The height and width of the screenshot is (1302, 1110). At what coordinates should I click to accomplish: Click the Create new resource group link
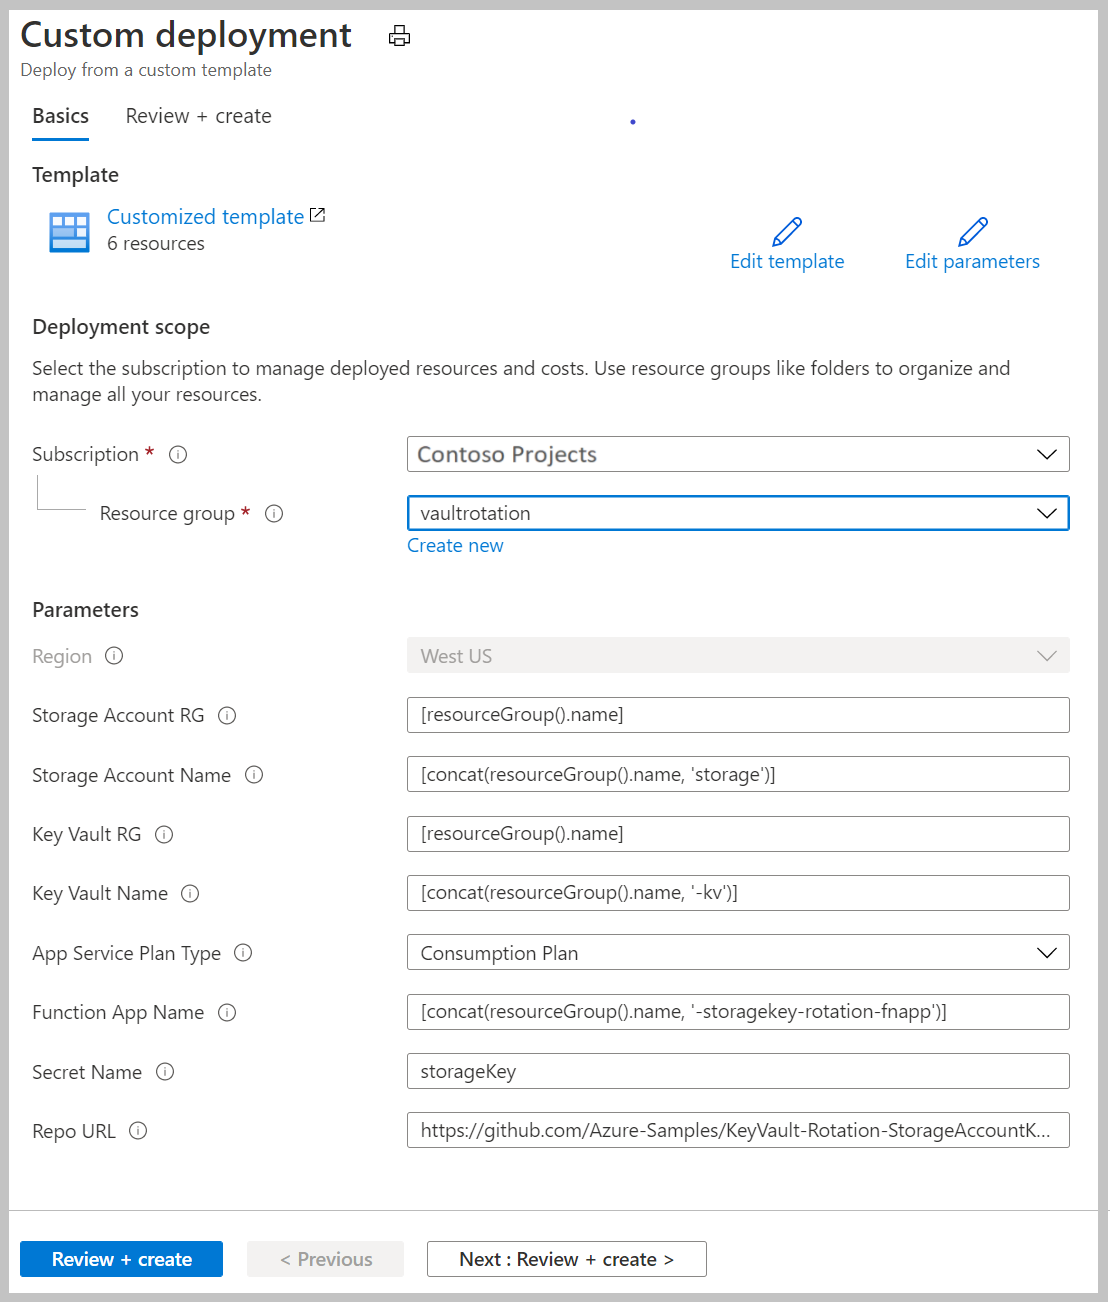click(x=455, y=545)
